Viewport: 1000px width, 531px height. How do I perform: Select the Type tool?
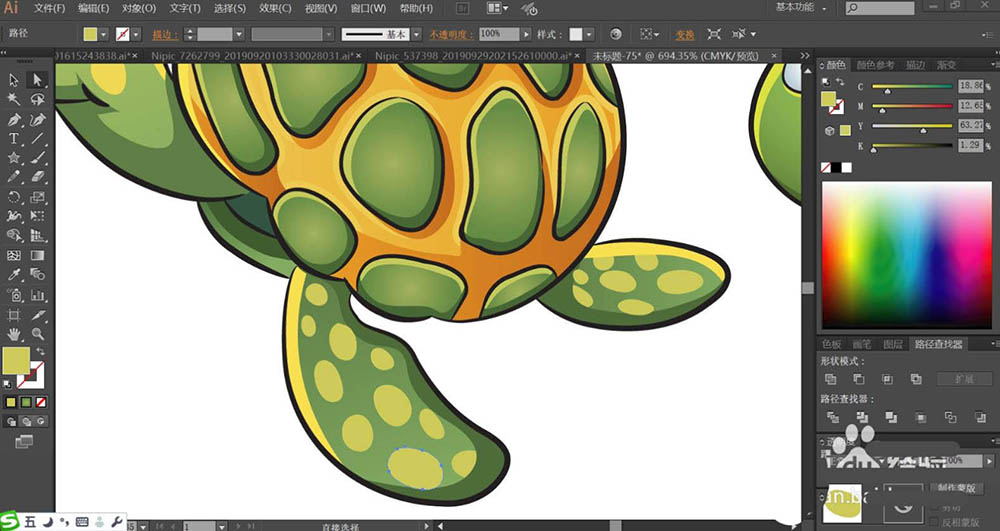[x=14, y=138]
